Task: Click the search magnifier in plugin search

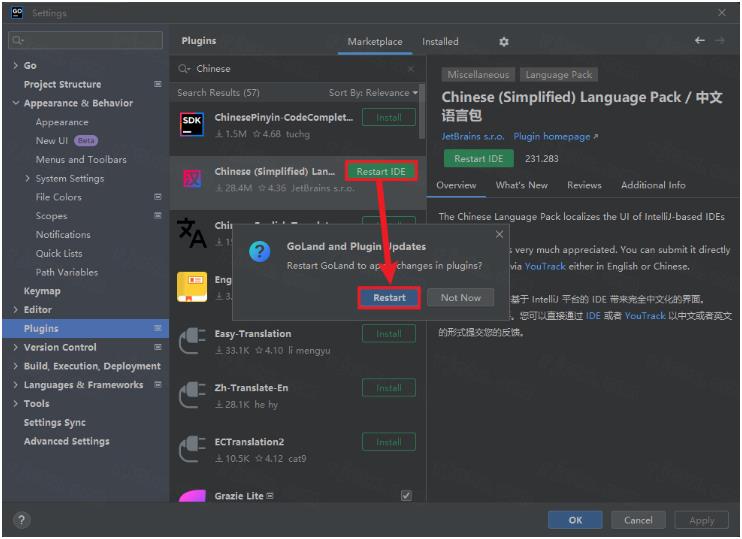Action: click(184, 69)
